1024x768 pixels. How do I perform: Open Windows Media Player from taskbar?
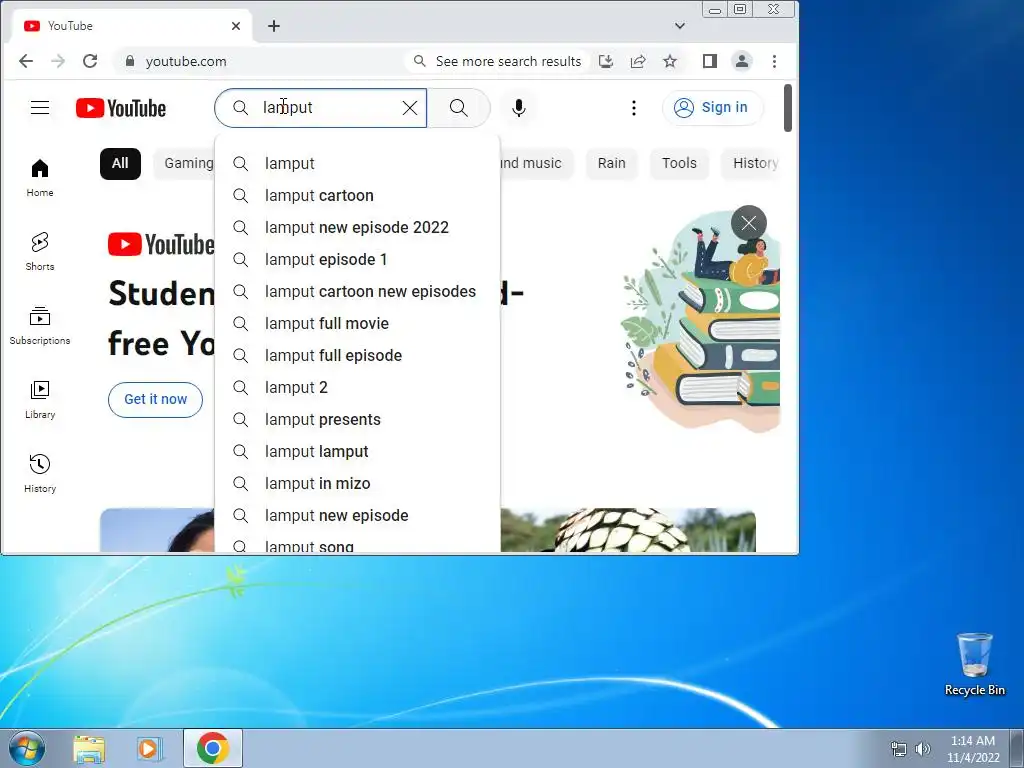click(x=150, y=748)
